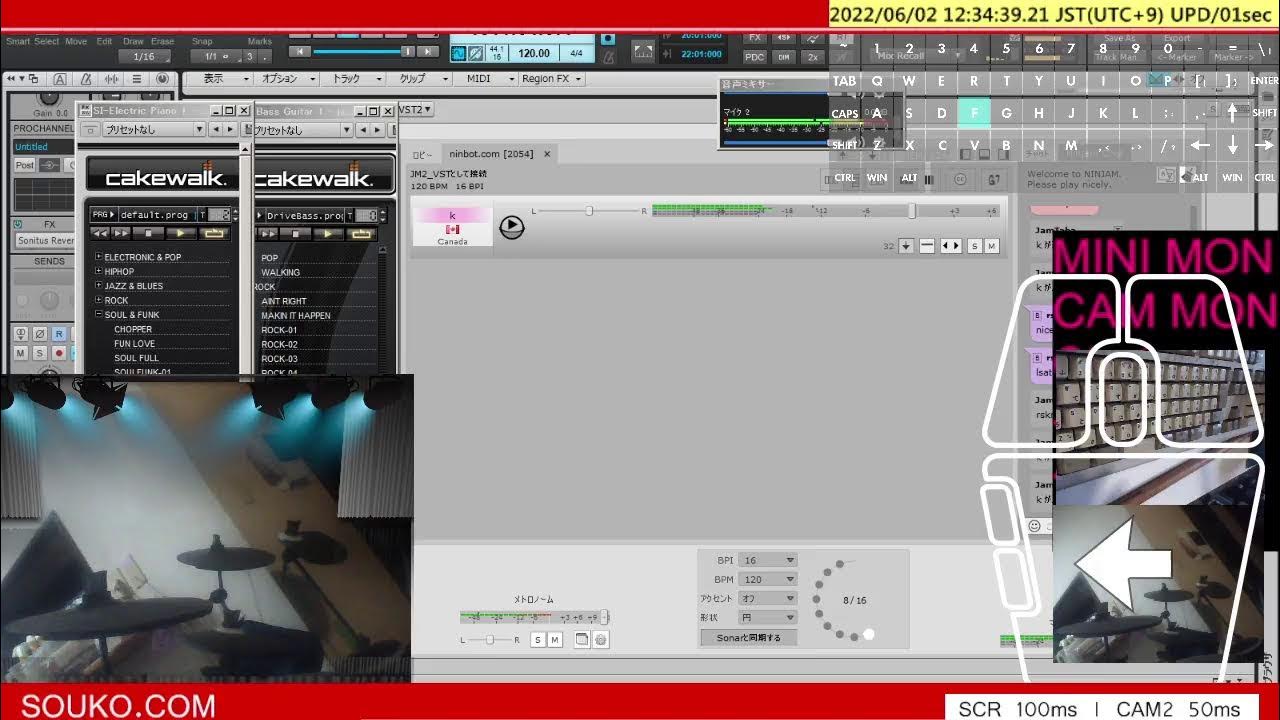1280x720 pixels.
Task: Open SI-Electric Piano preset dropdown
Action: point(155,129)
